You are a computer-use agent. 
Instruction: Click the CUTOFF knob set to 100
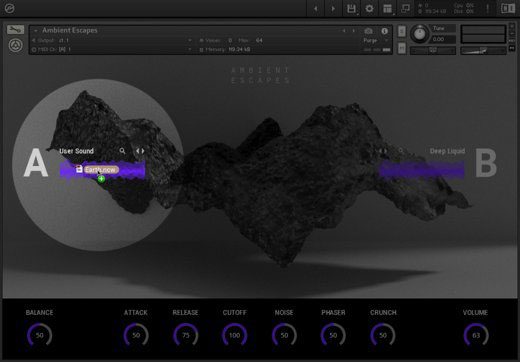234,335
